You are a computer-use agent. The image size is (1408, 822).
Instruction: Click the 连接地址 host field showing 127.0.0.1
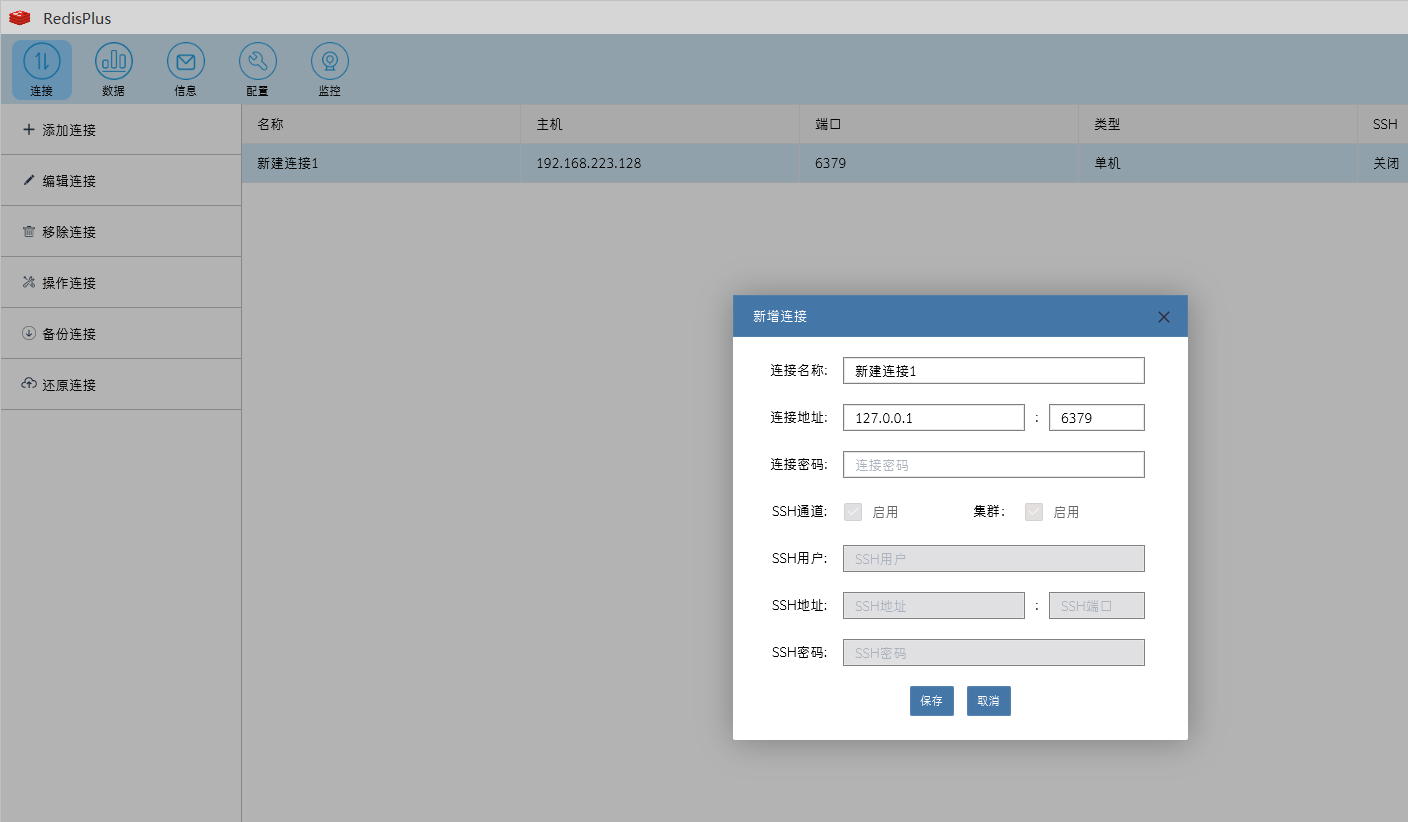point(934,418)
